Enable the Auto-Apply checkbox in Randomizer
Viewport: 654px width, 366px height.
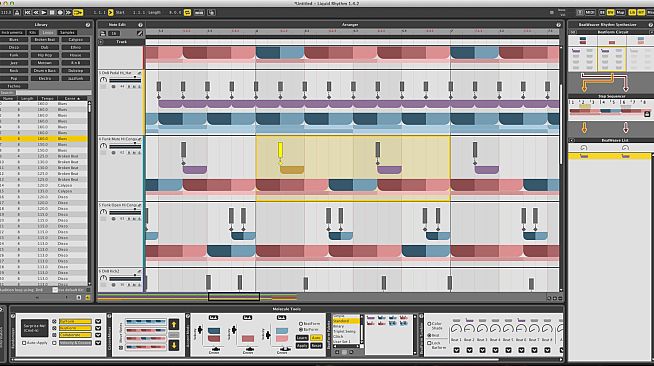[24, 343]
